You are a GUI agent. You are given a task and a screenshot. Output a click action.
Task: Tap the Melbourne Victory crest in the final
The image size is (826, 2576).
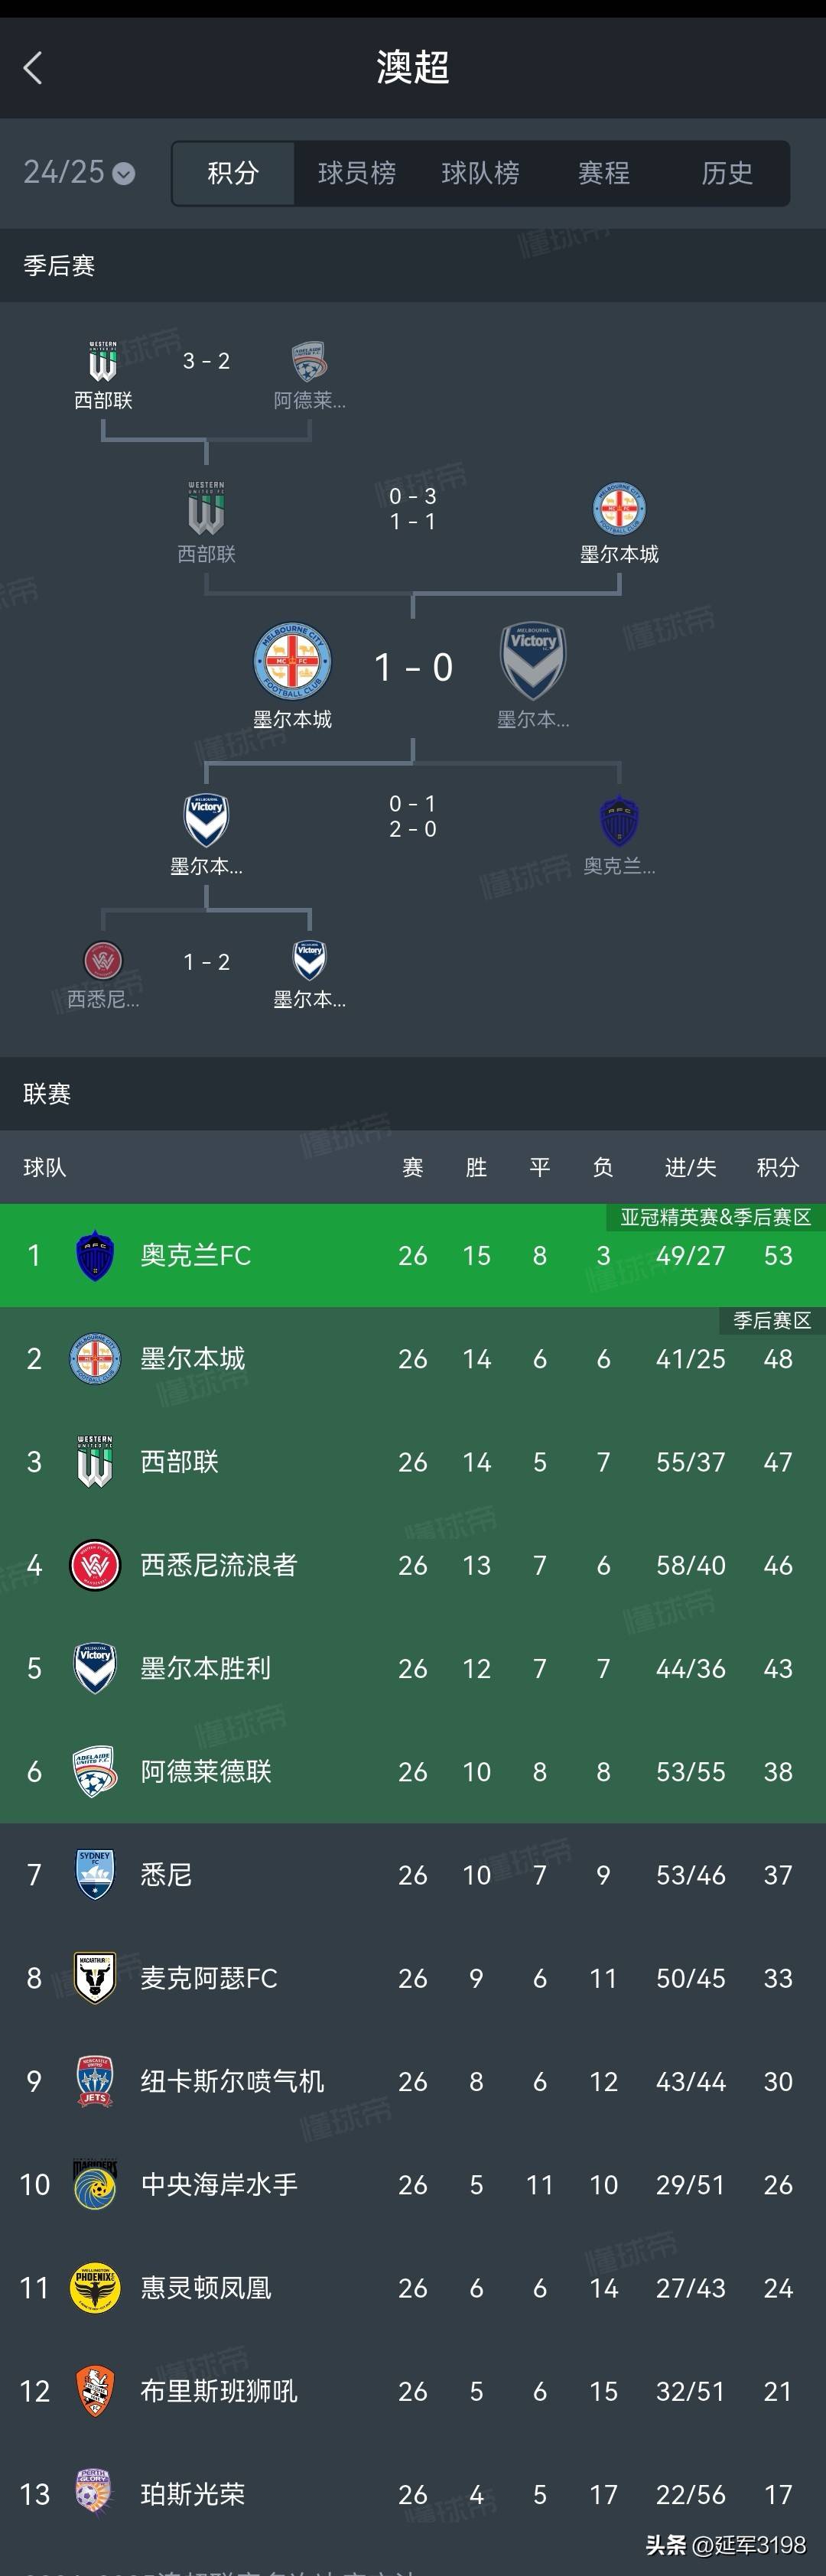click(x=533, y=662)
